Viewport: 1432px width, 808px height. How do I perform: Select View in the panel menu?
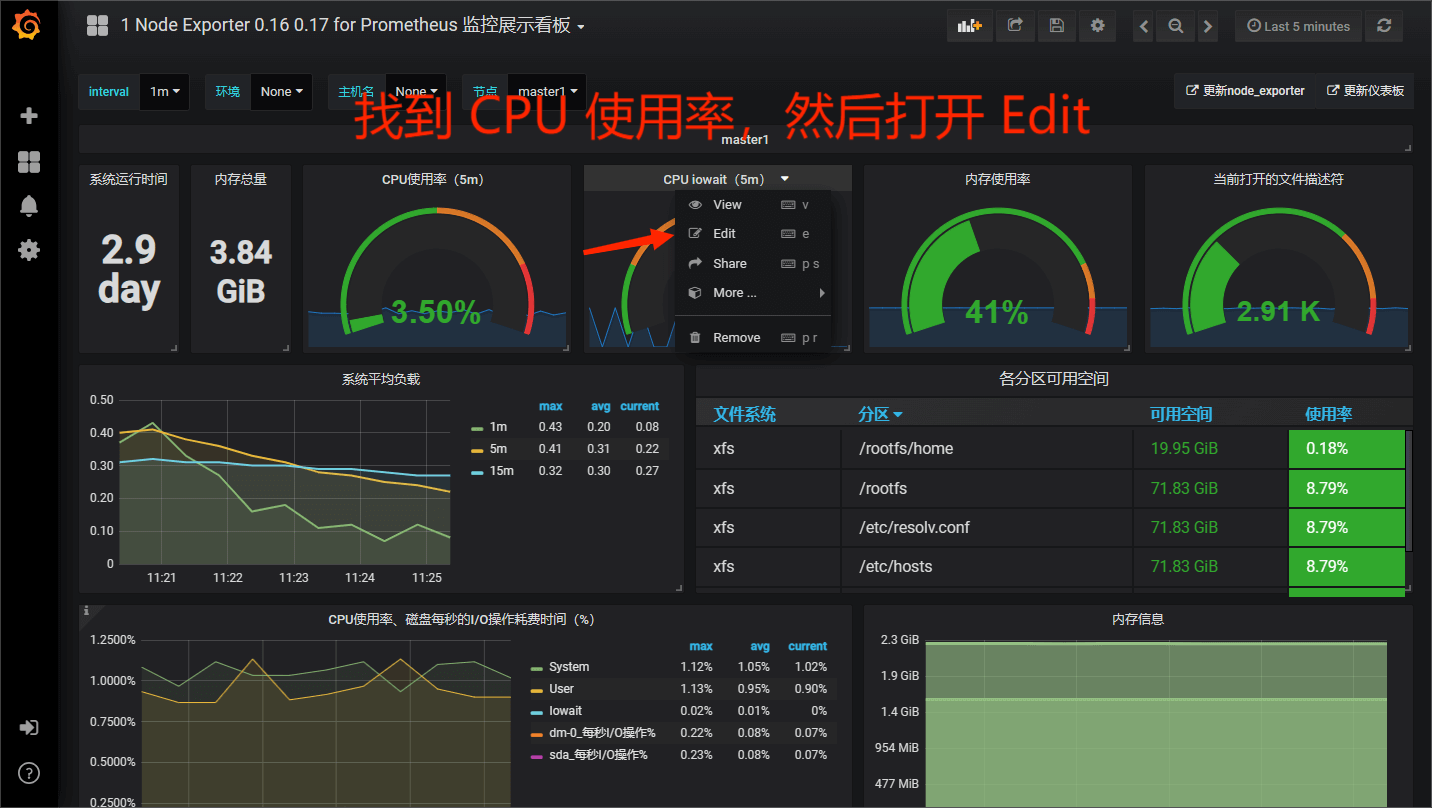coord(752,204)
